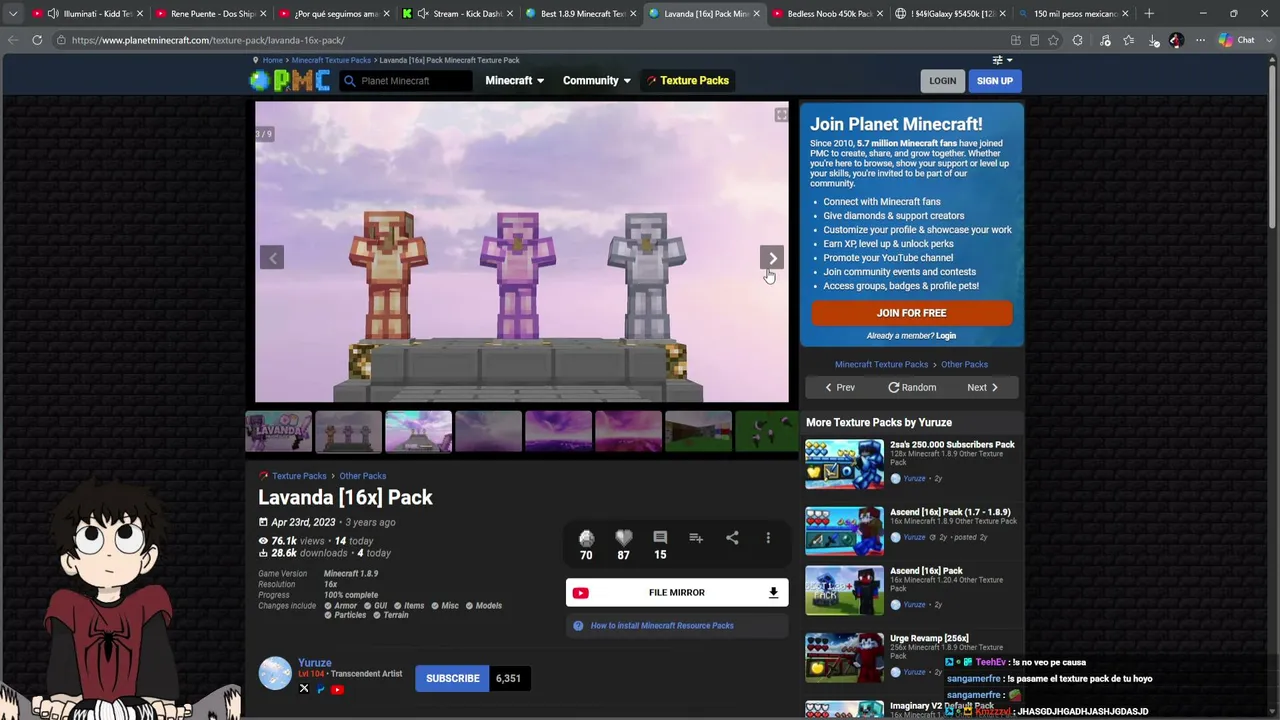This screenshot has height=720, width=1280.
Task: Go to the Prev texture pack
Action: (840, 388)
